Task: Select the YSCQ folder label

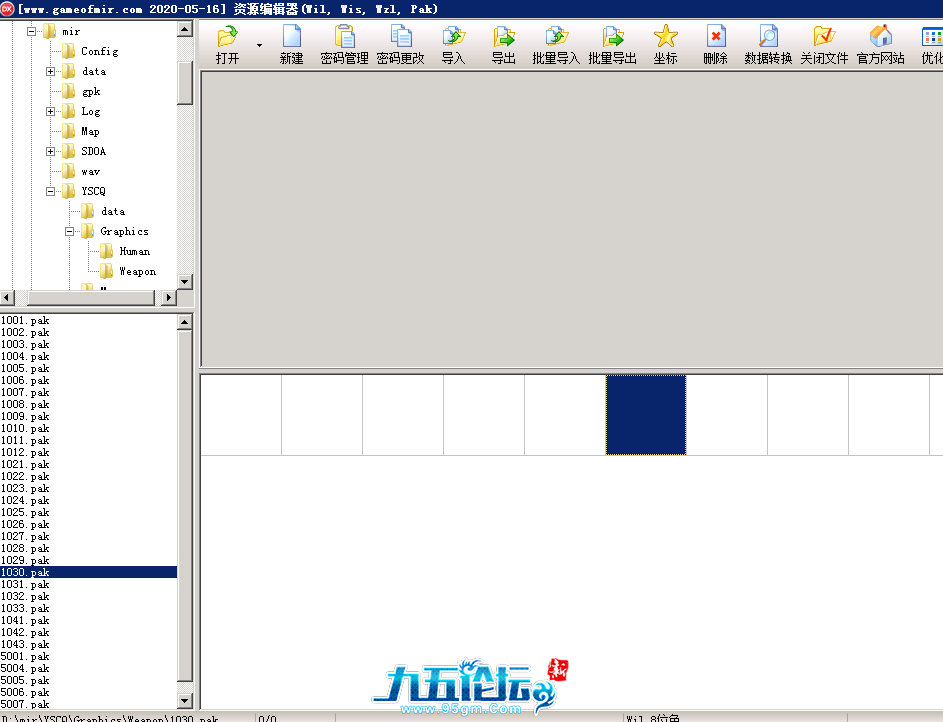Action: coord(93,191)
